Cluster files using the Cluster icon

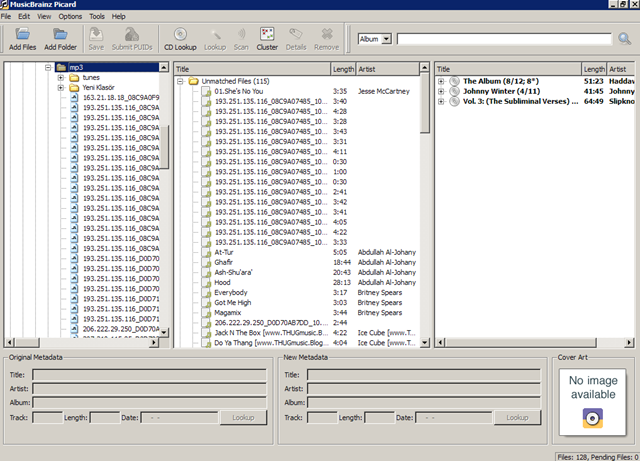pyautogui.click(x=267, y=34)
